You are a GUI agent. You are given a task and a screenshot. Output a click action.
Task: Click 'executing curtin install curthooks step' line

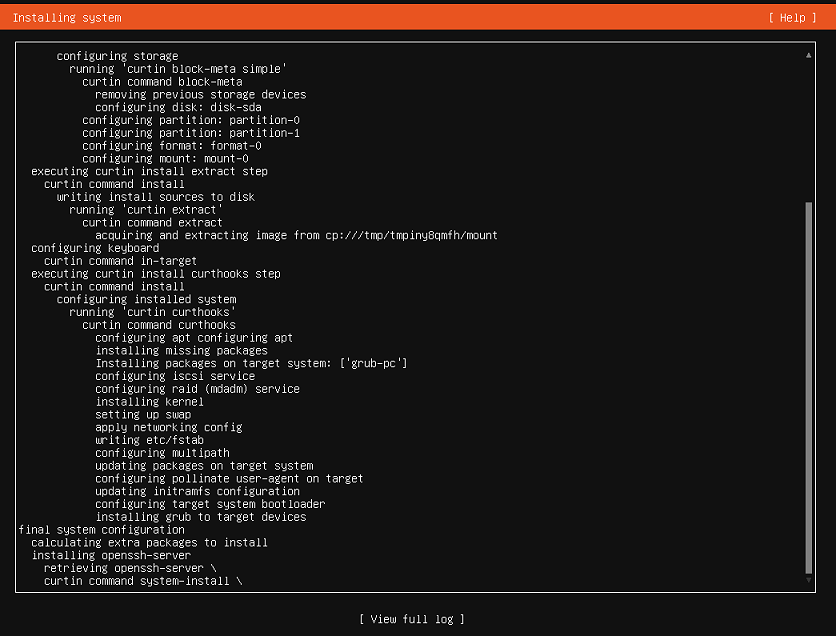[x=155, y=274]
